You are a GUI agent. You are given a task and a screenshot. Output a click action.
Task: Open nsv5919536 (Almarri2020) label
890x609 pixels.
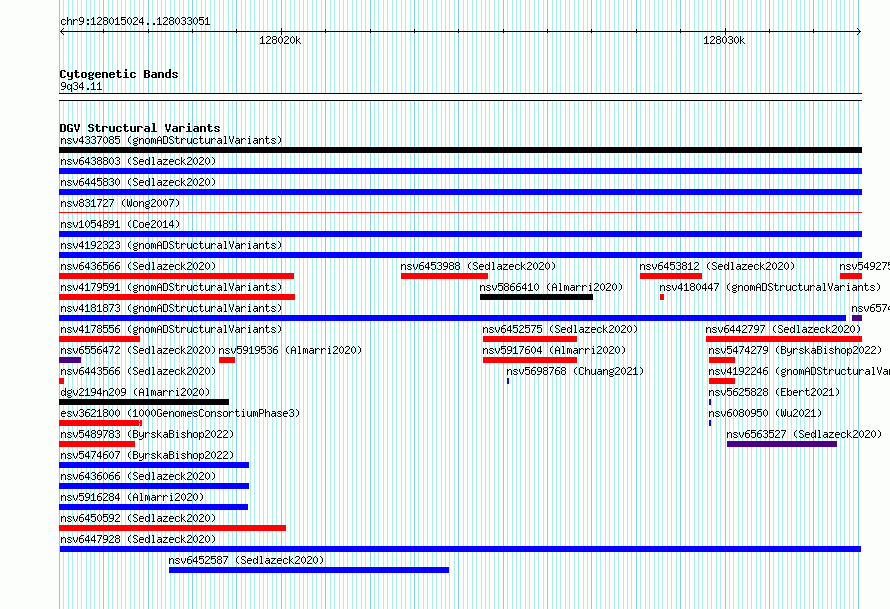[x=290, y=350]
